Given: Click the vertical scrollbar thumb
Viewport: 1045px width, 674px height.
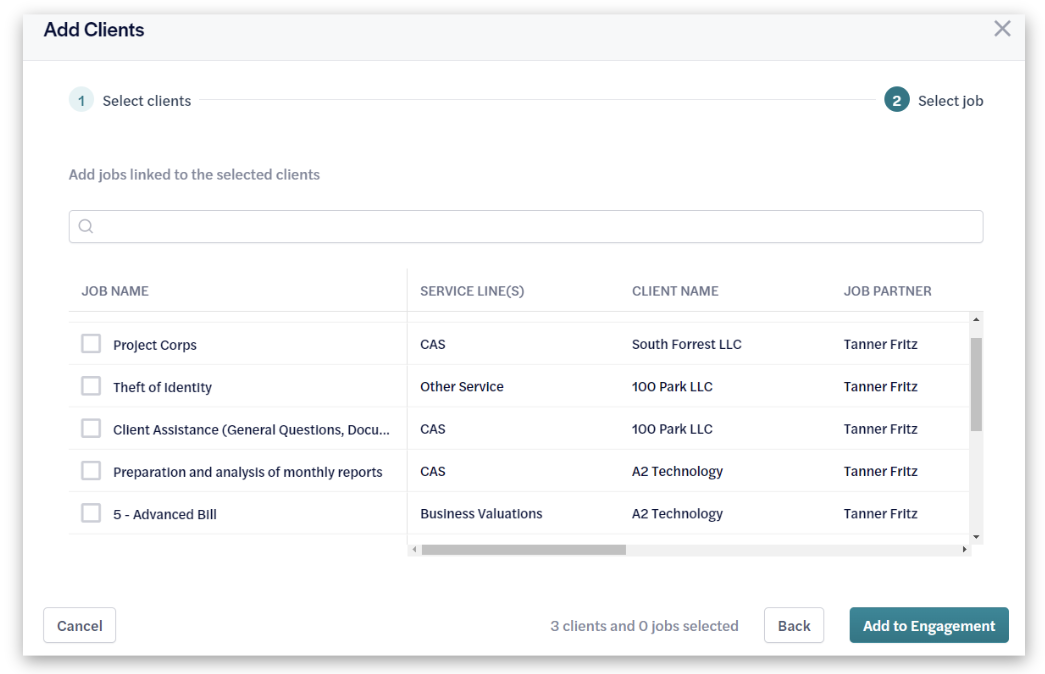Looking at the screenshot, I should pos(976,385).
